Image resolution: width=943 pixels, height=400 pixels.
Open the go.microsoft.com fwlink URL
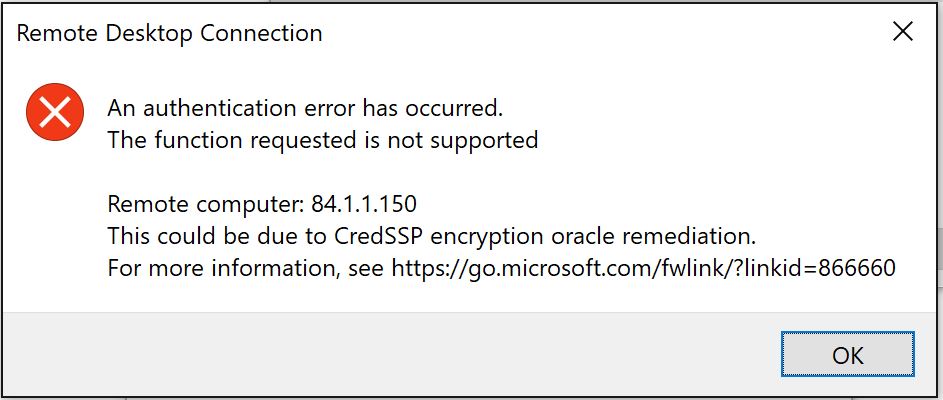coord(644,268)
